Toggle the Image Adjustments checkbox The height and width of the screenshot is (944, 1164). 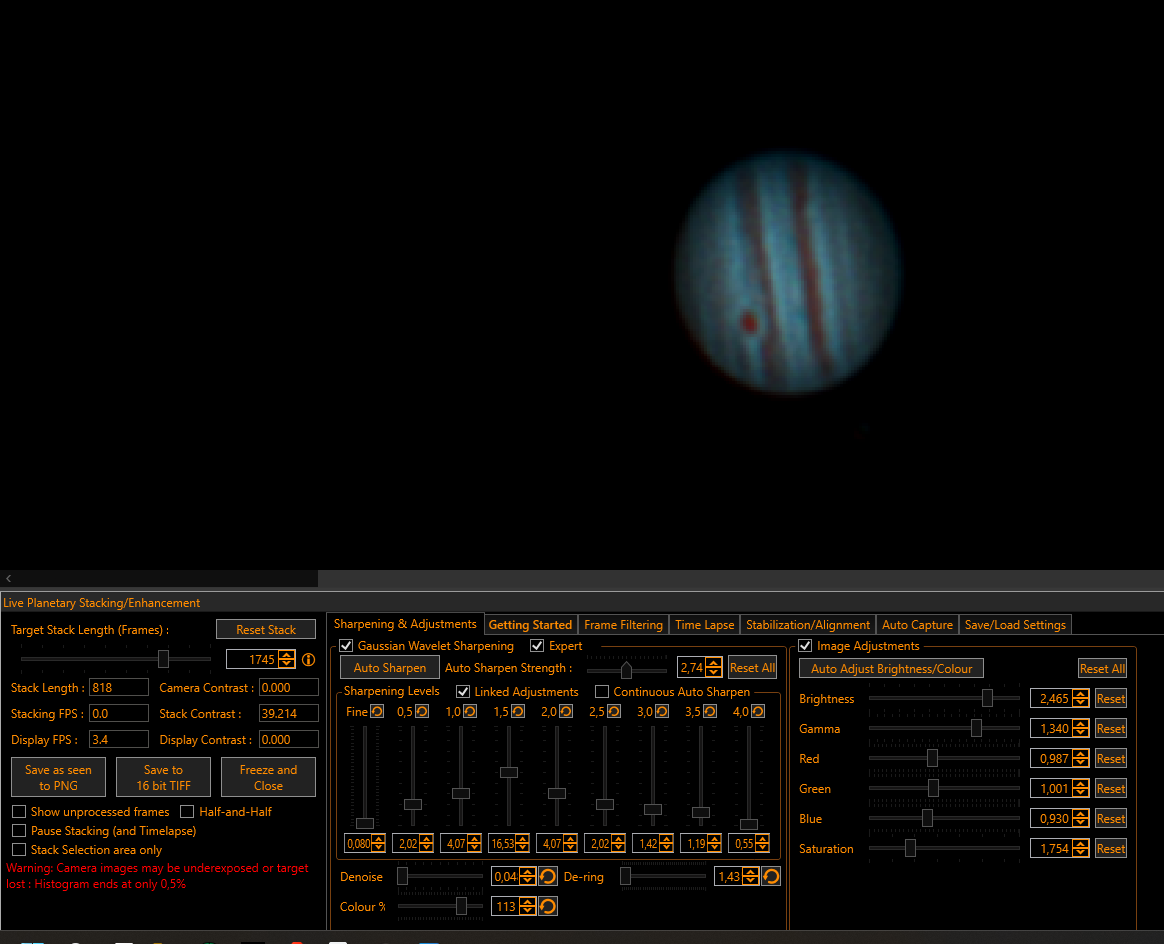[805, 646]
